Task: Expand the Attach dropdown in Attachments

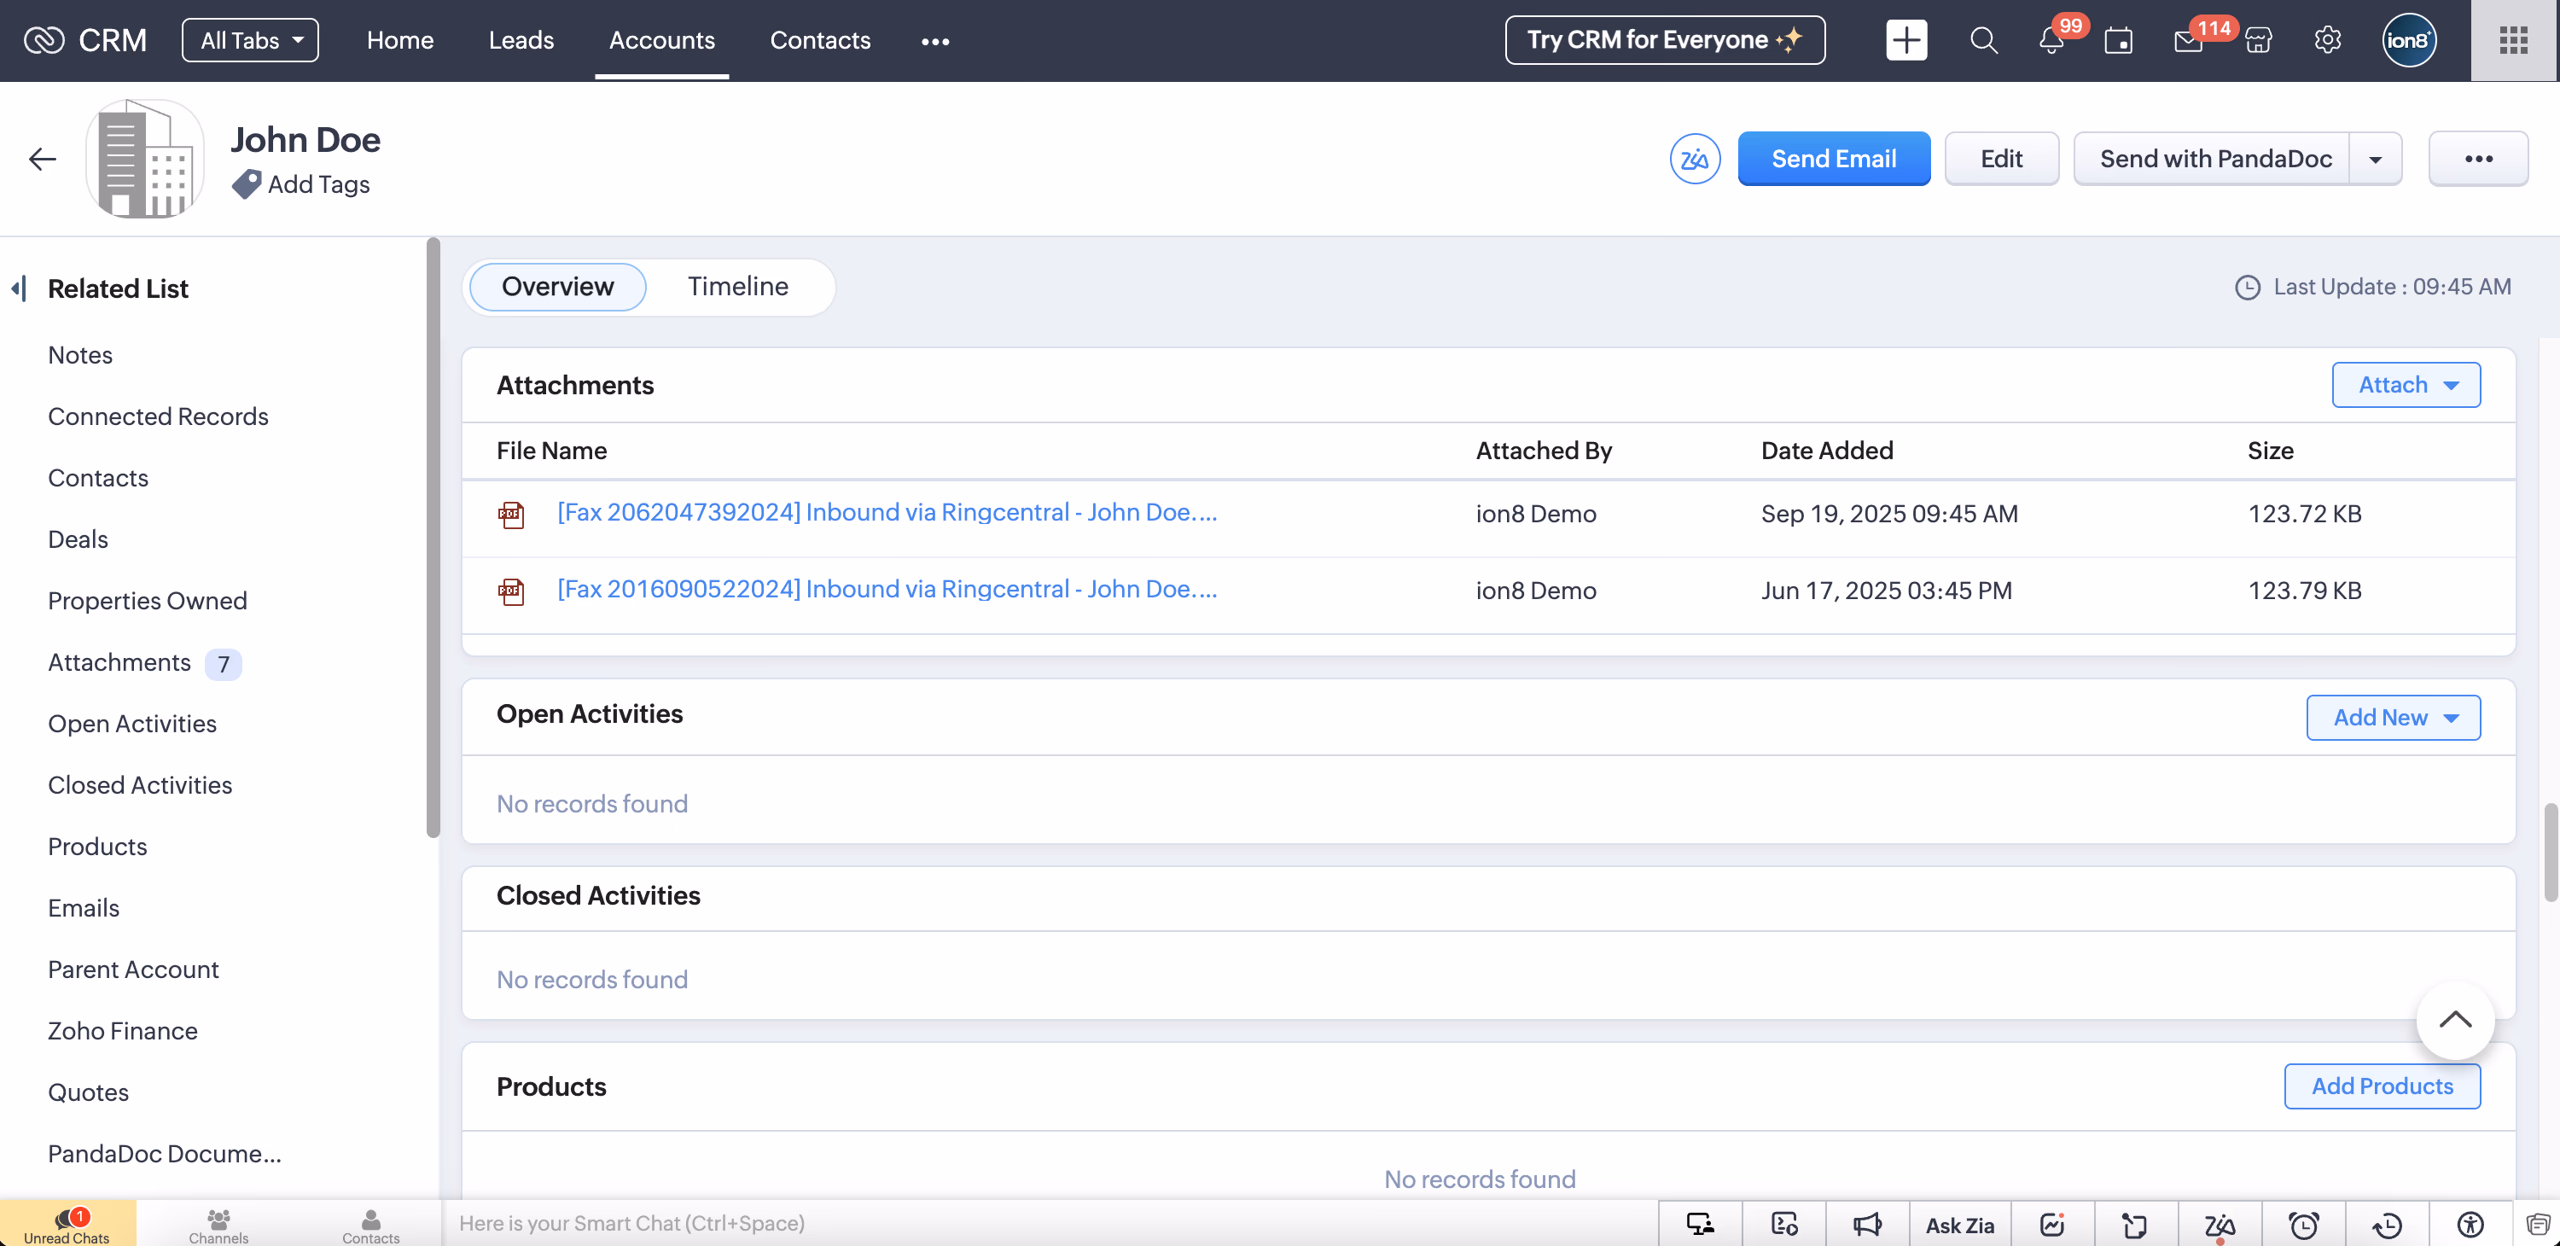Action: pyautogui.click(x=2405, y=385)
